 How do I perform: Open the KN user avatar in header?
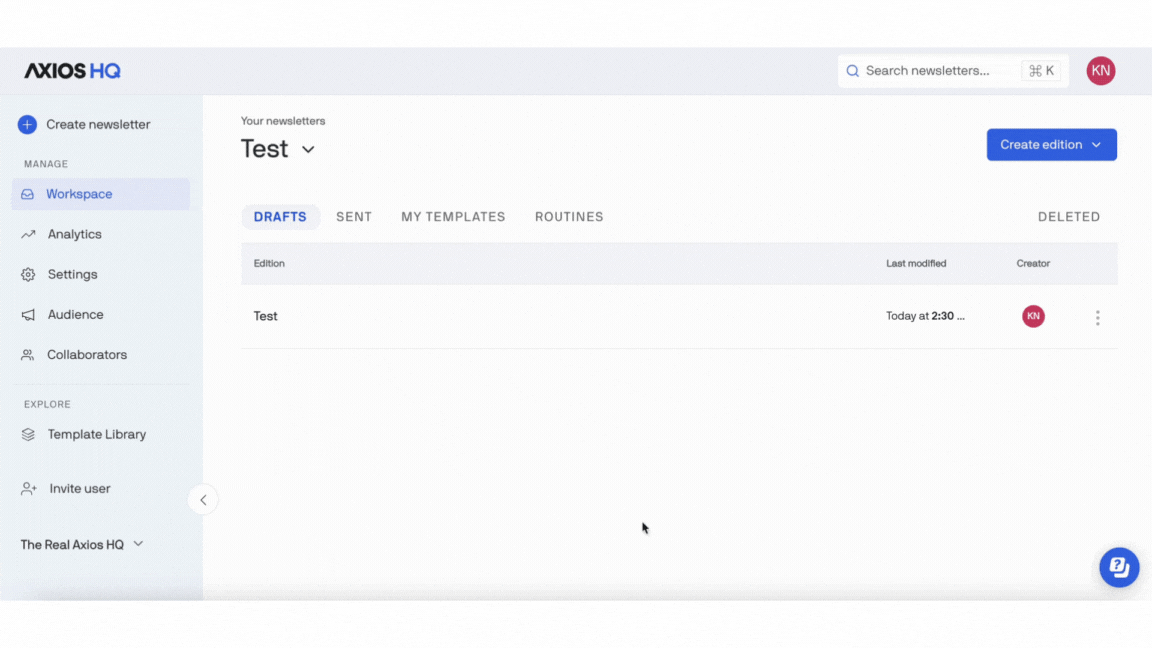click(x=1101, y=71)
